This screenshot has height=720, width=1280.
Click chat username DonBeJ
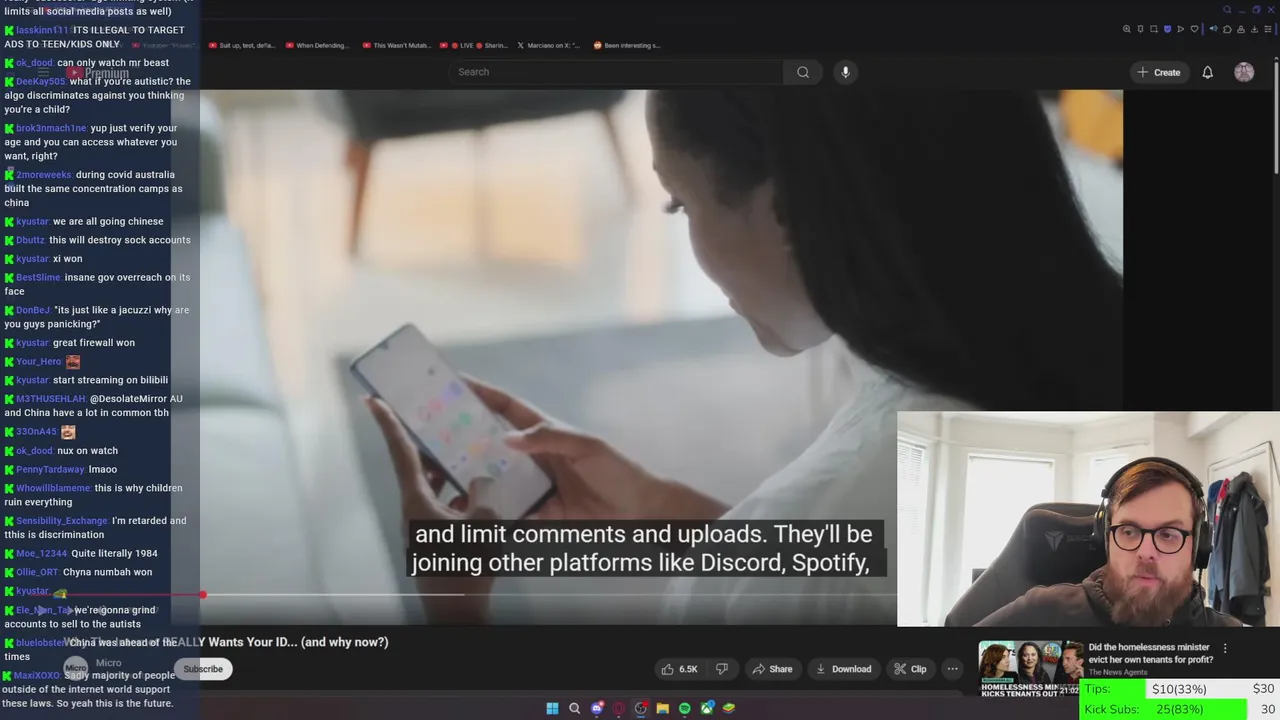click(x=33, y=310)
